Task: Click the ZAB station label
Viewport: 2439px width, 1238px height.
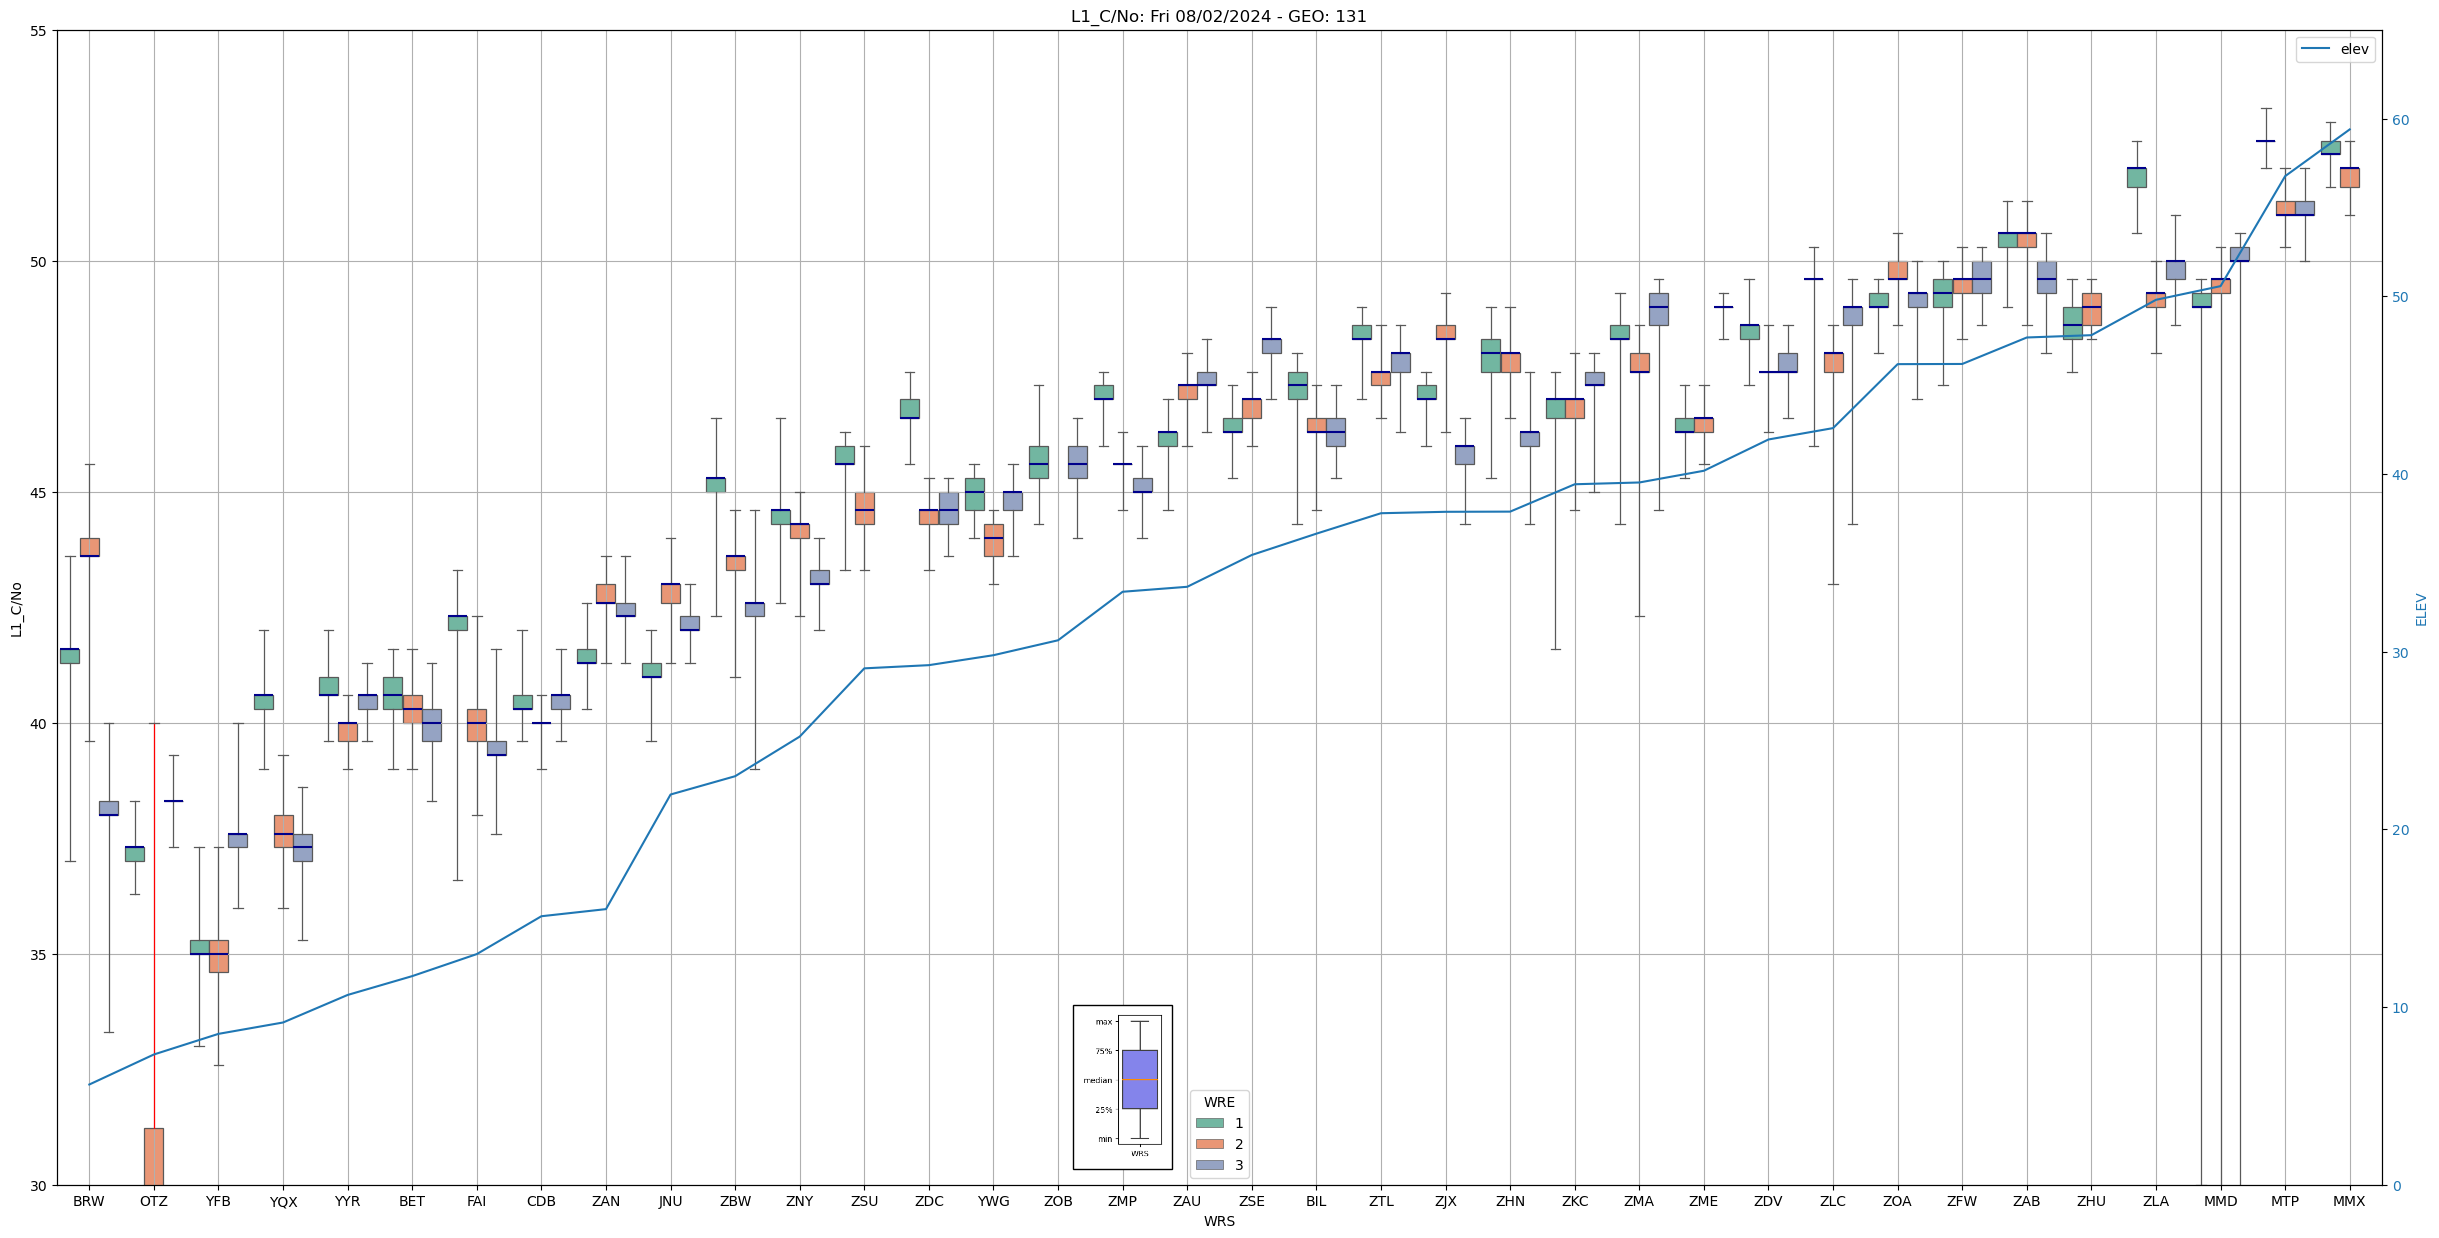Action: coord(2027,1201)
